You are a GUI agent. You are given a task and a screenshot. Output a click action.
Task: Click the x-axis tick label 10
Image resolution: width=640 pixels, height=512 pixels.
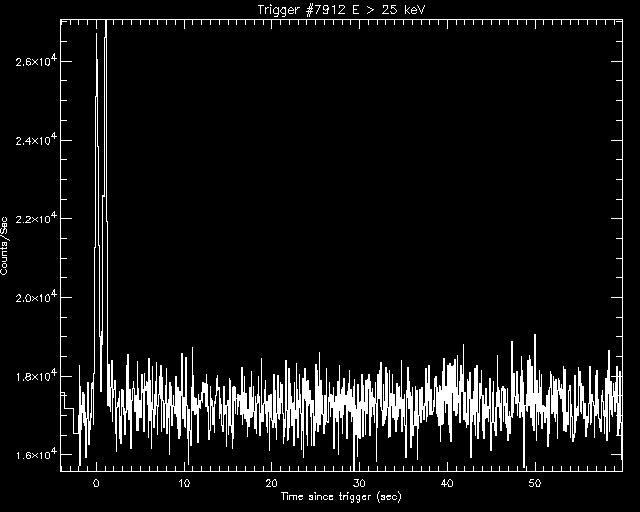coord(184,483)
